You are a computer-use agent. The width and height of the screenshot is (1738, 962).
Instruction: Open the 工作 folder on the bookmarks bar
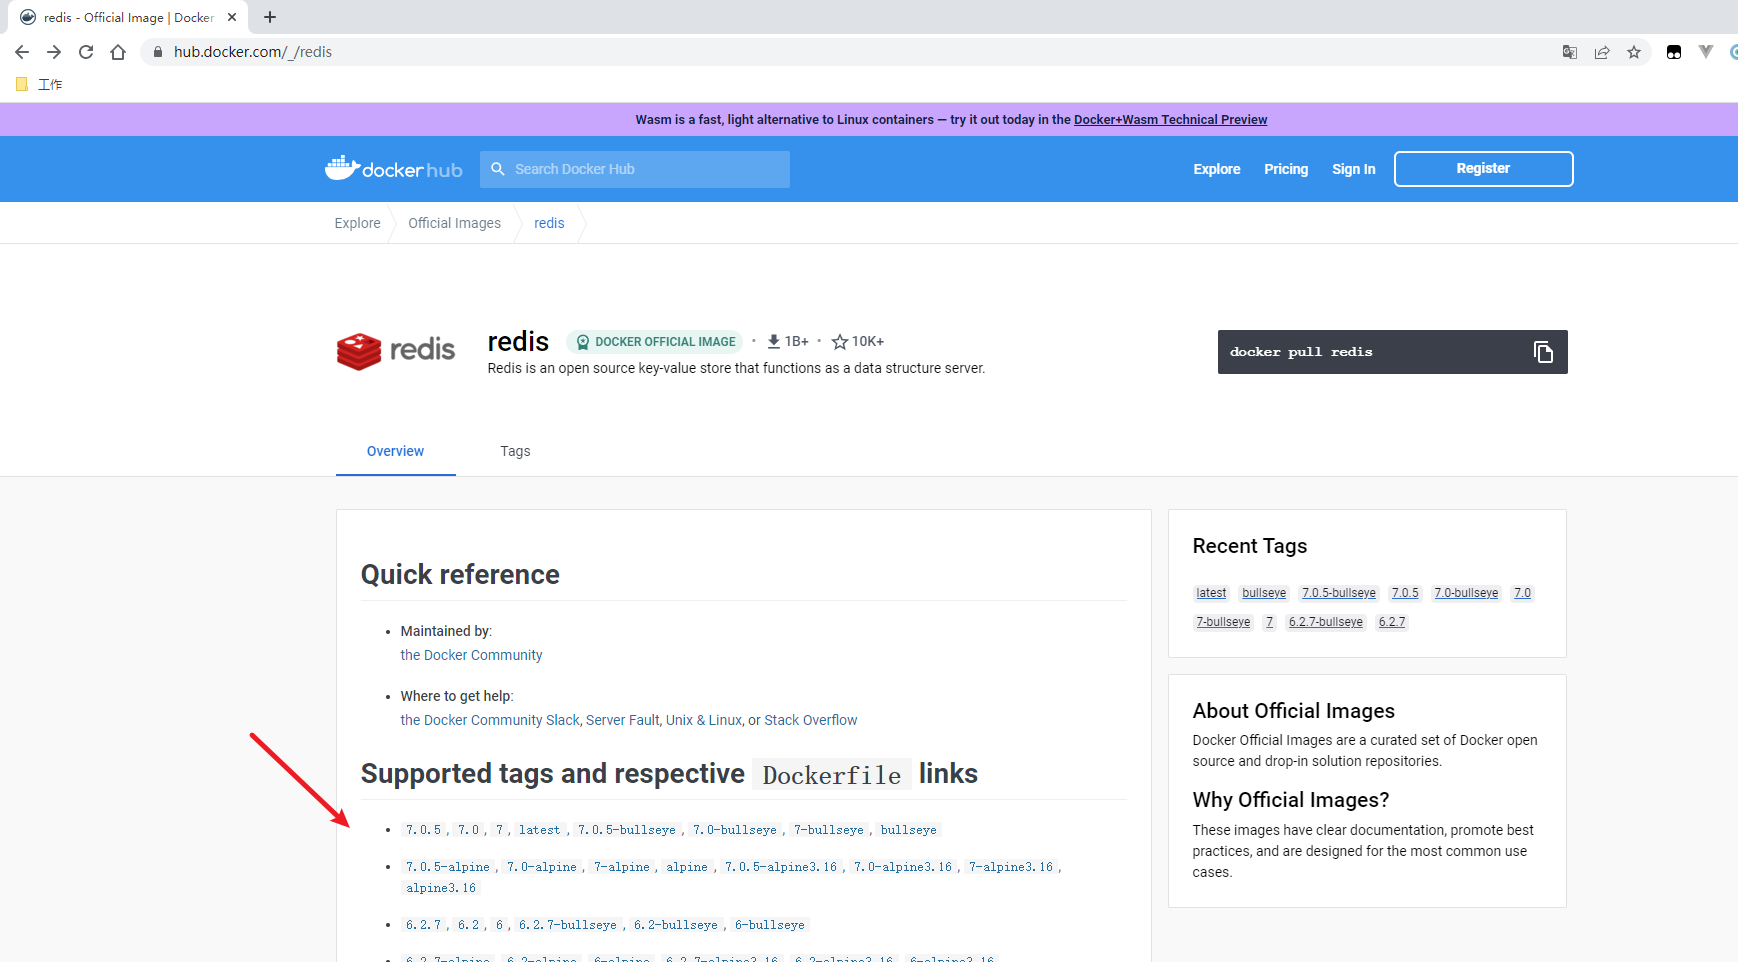click(40, 84)
